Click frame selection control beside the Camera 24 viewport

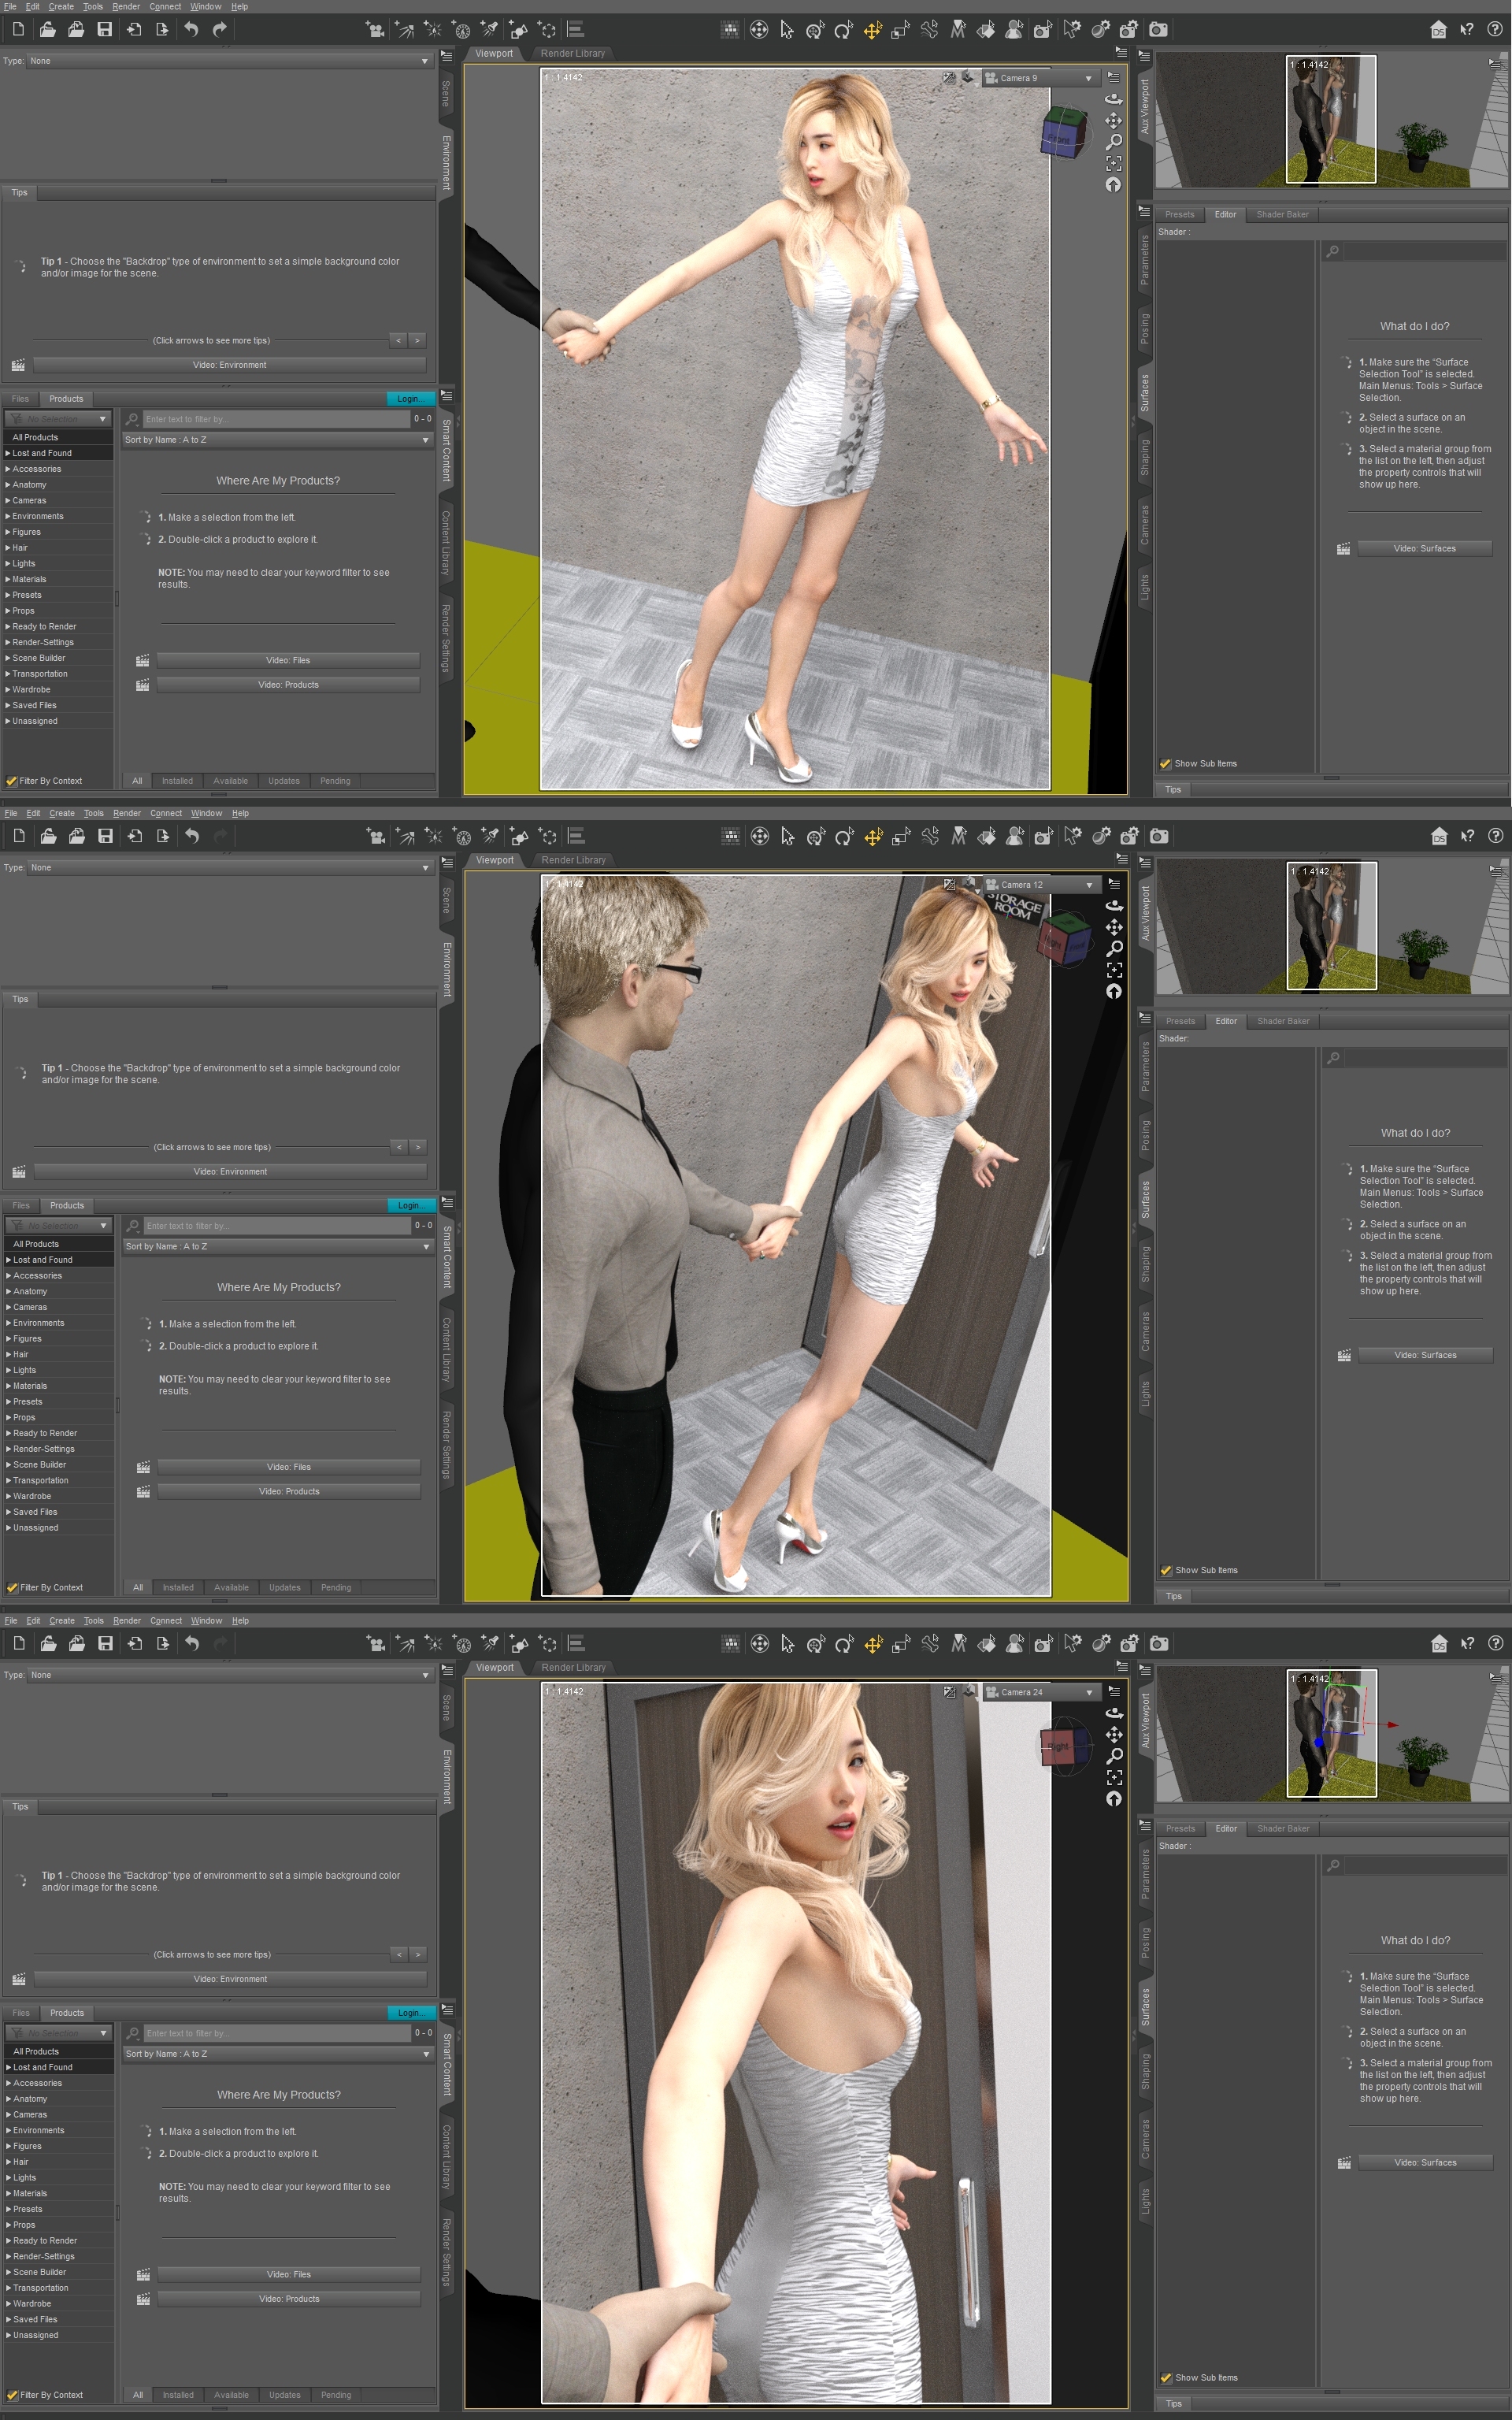1114,1777
